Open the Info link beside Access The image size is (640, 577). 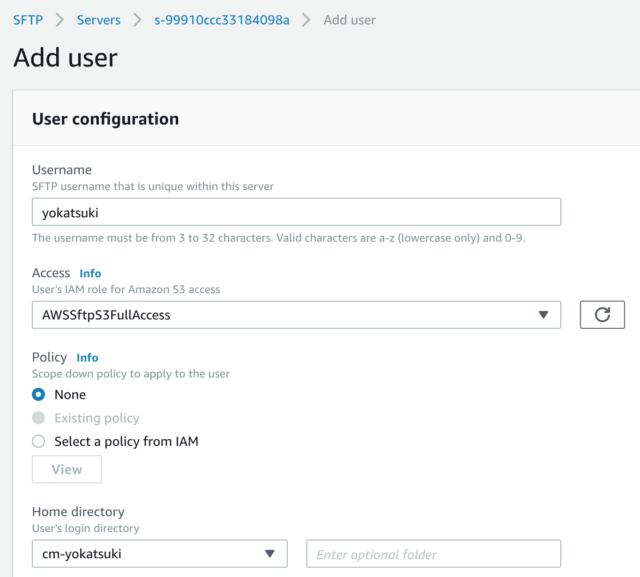tap(90, 273)
